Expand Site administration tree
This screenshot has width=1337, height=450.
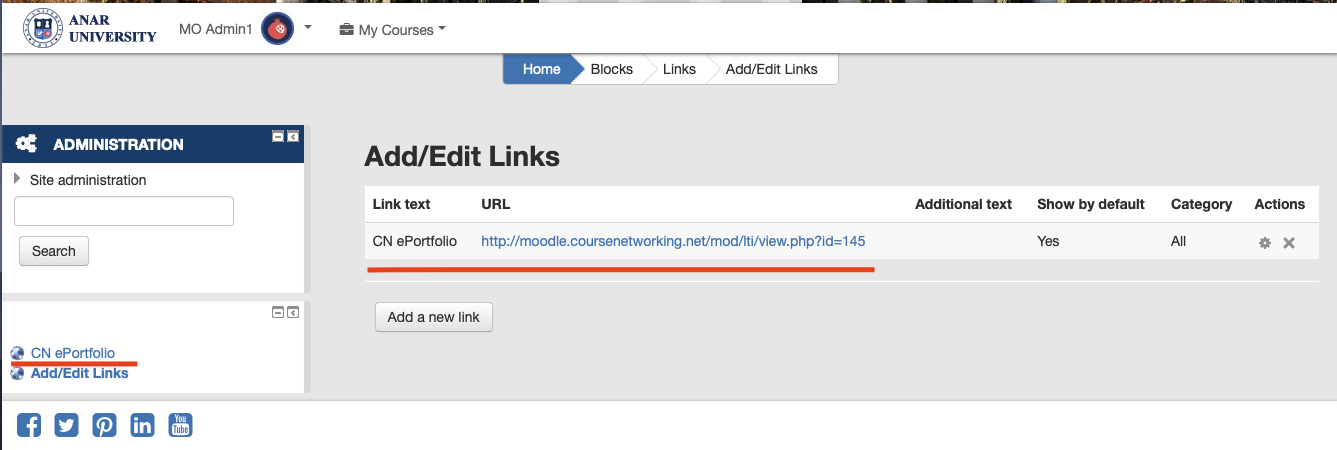pos(18,179)
